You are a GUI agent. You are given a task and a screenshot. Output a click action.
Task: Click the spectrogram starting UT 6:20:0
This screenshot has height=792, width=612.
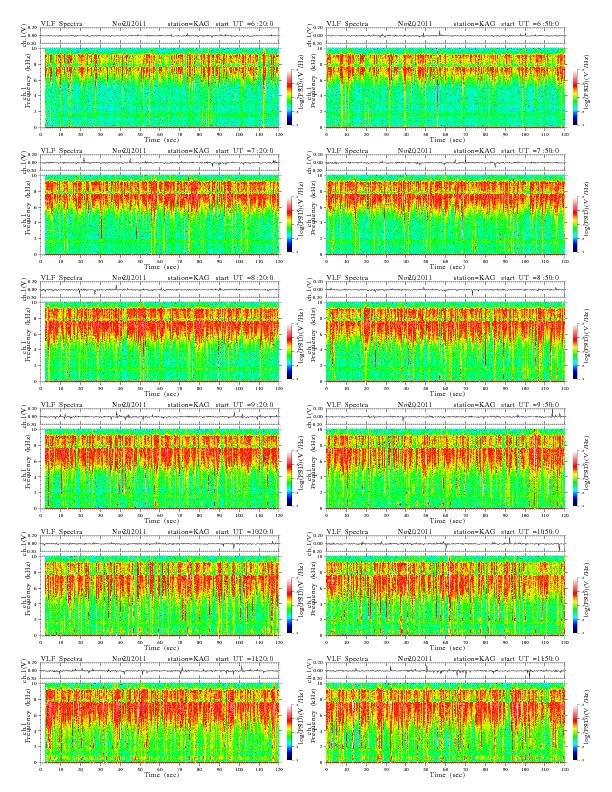(x=160, y=87)
